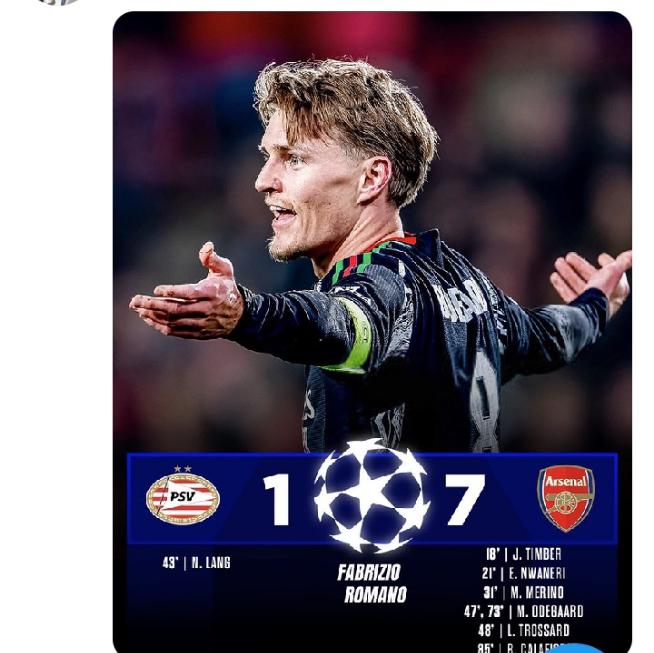Tap the blue floating button at bottom corner
The height and width of the screenshot is (653, 654).
click(x=574, y=649)
